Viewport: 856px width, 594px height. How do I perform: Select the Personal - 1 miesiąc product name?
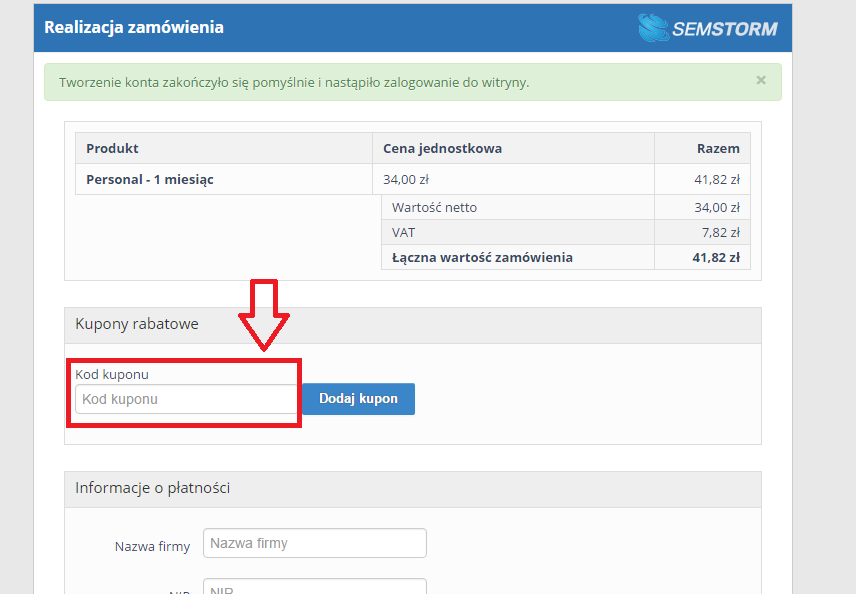click(x=150, y=180)
